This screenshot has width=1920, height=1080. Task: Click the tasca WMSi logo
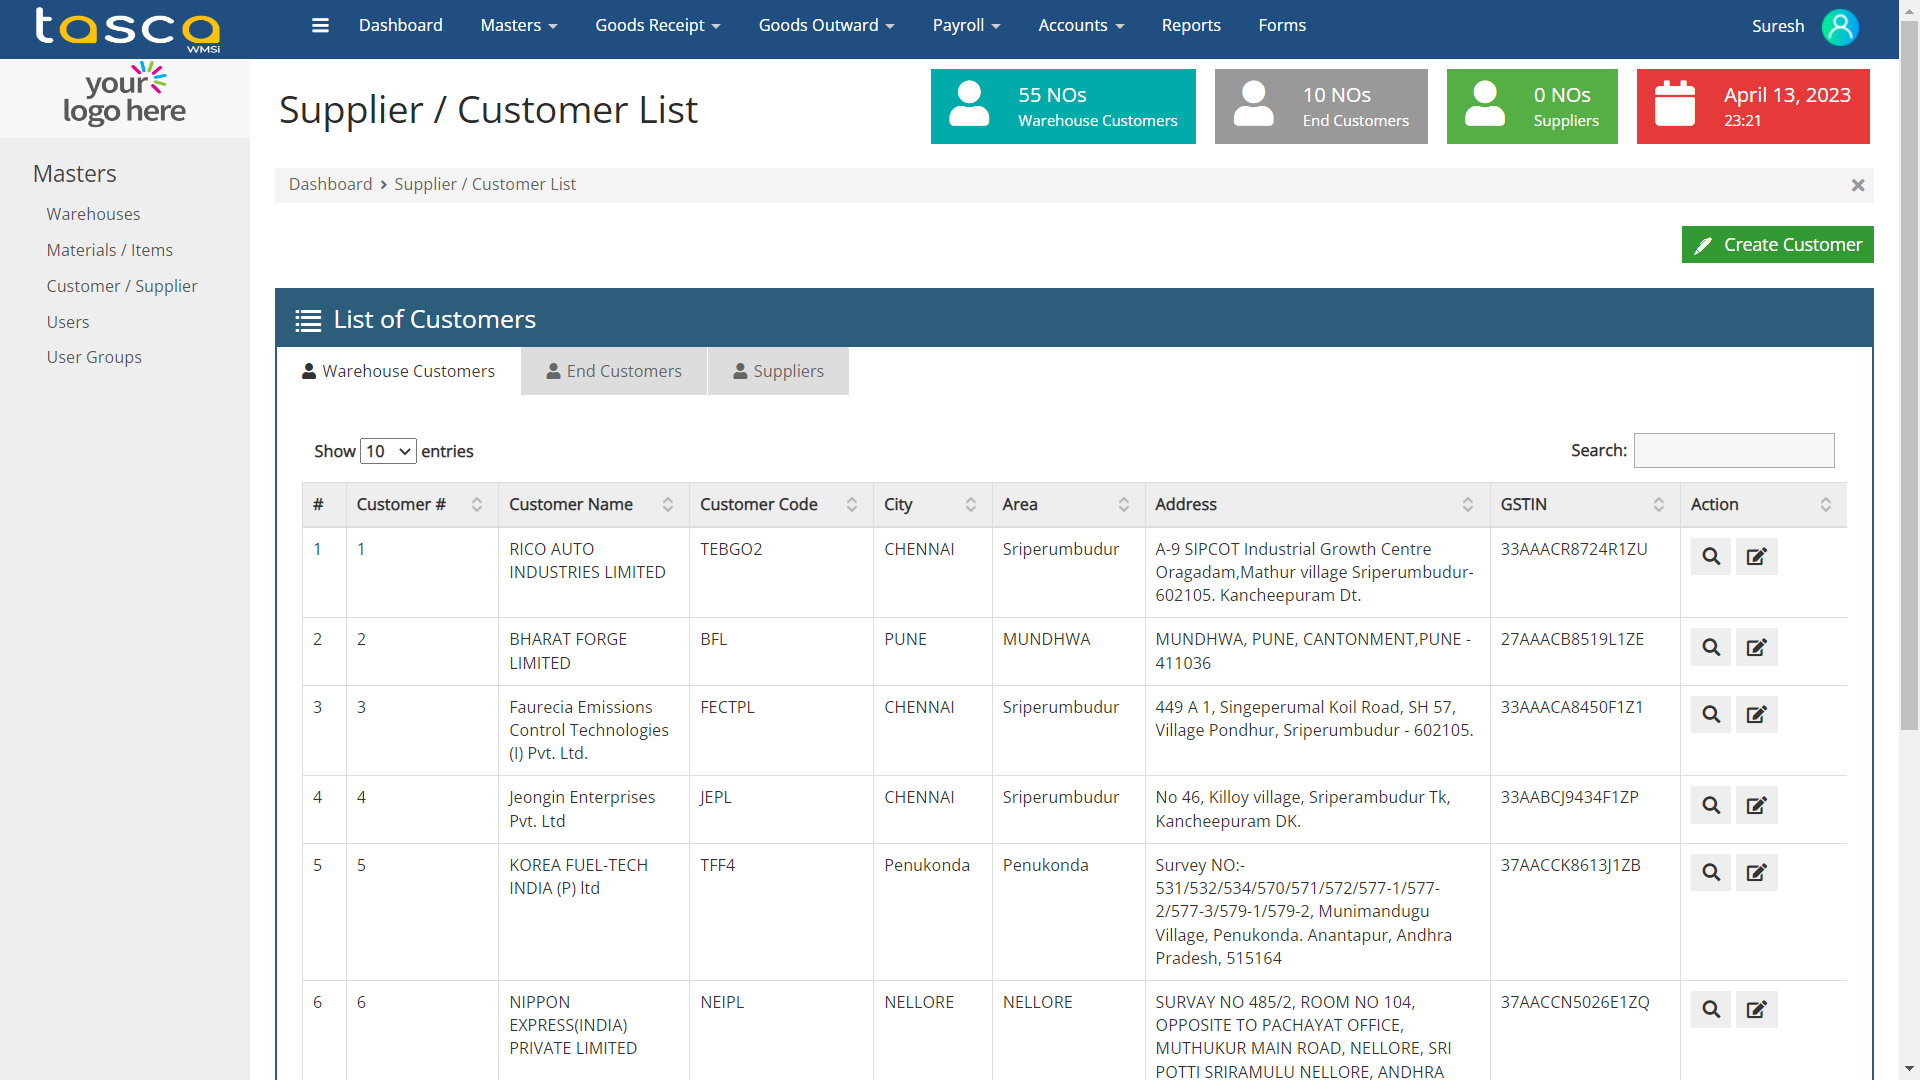pos(127,29)
